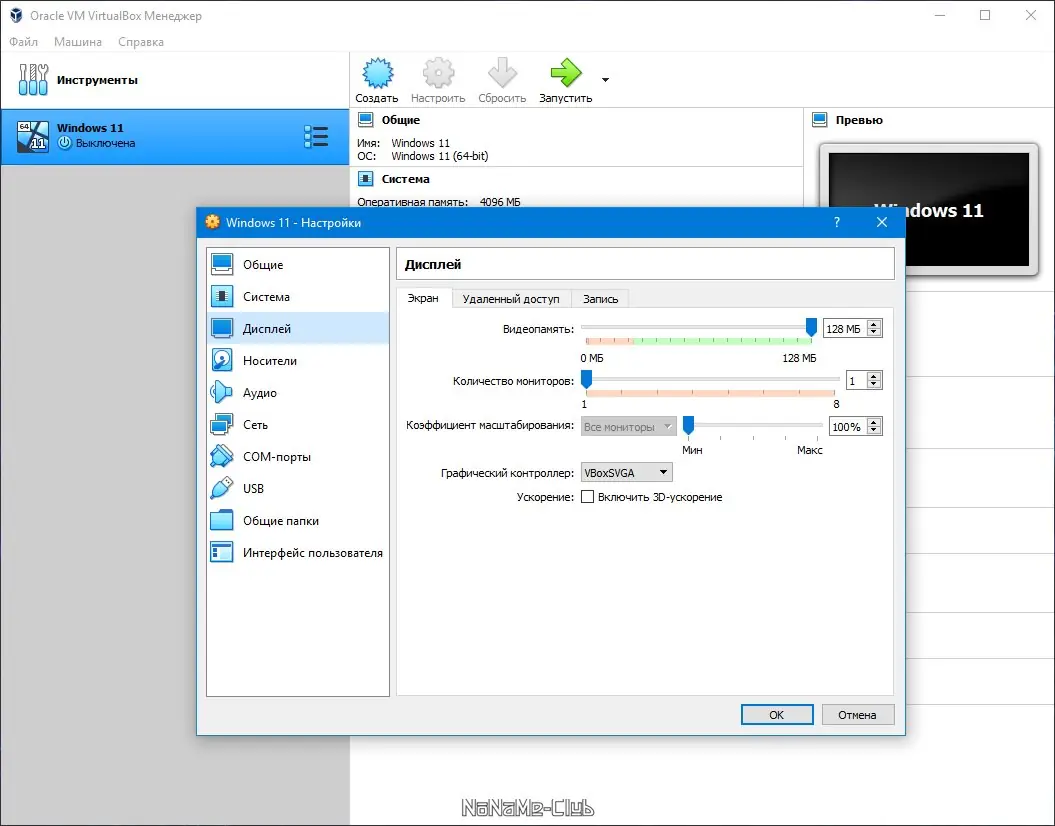The height and width of the screenshot is (826, 1055).
Task: Click the Превью section icon
Action: (x=820, y=120)
